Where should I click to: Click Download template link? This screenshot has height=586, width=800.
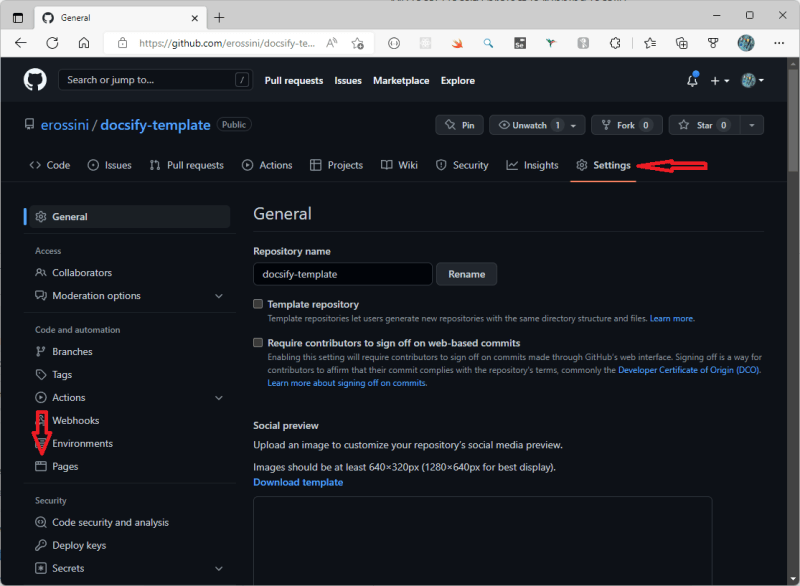coord(298,482)
